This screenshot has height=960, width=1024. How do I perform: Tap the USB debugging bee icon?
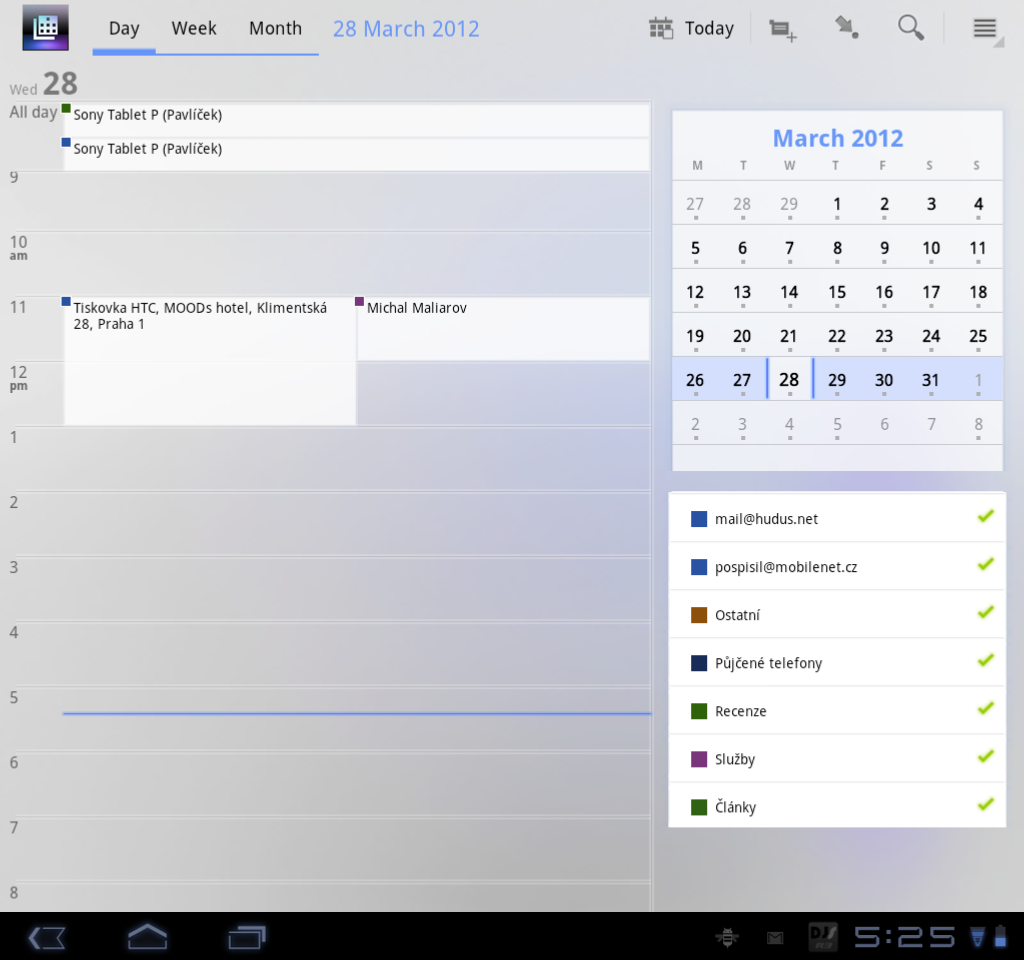click(728, 937)
